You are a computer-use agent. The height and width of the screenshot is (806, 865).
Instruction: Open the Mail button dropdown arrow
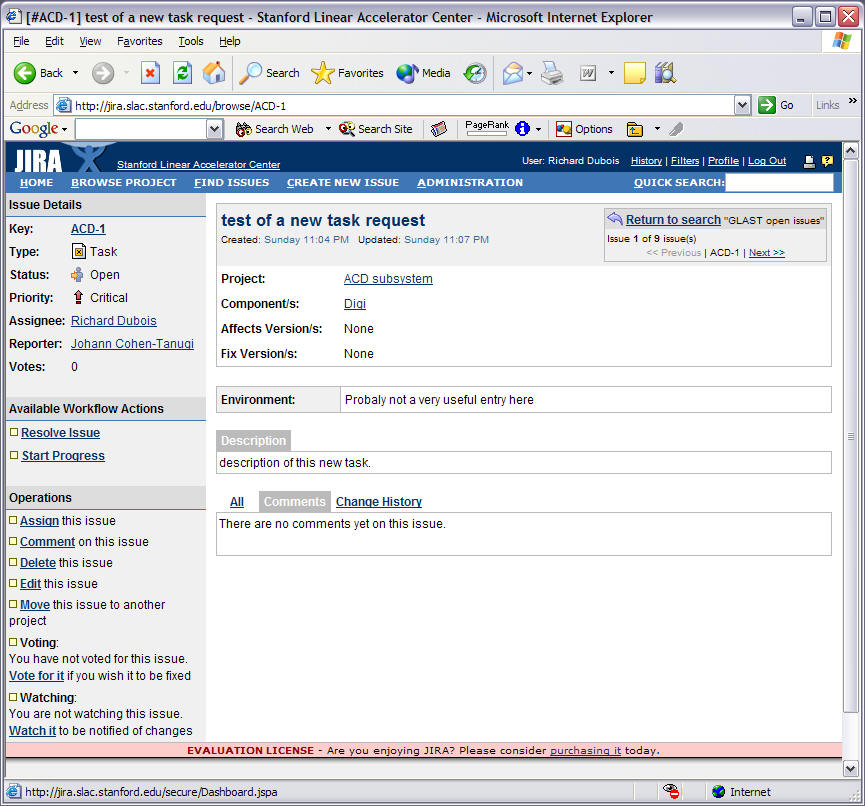pyautogui.click(x=530, y=73)
